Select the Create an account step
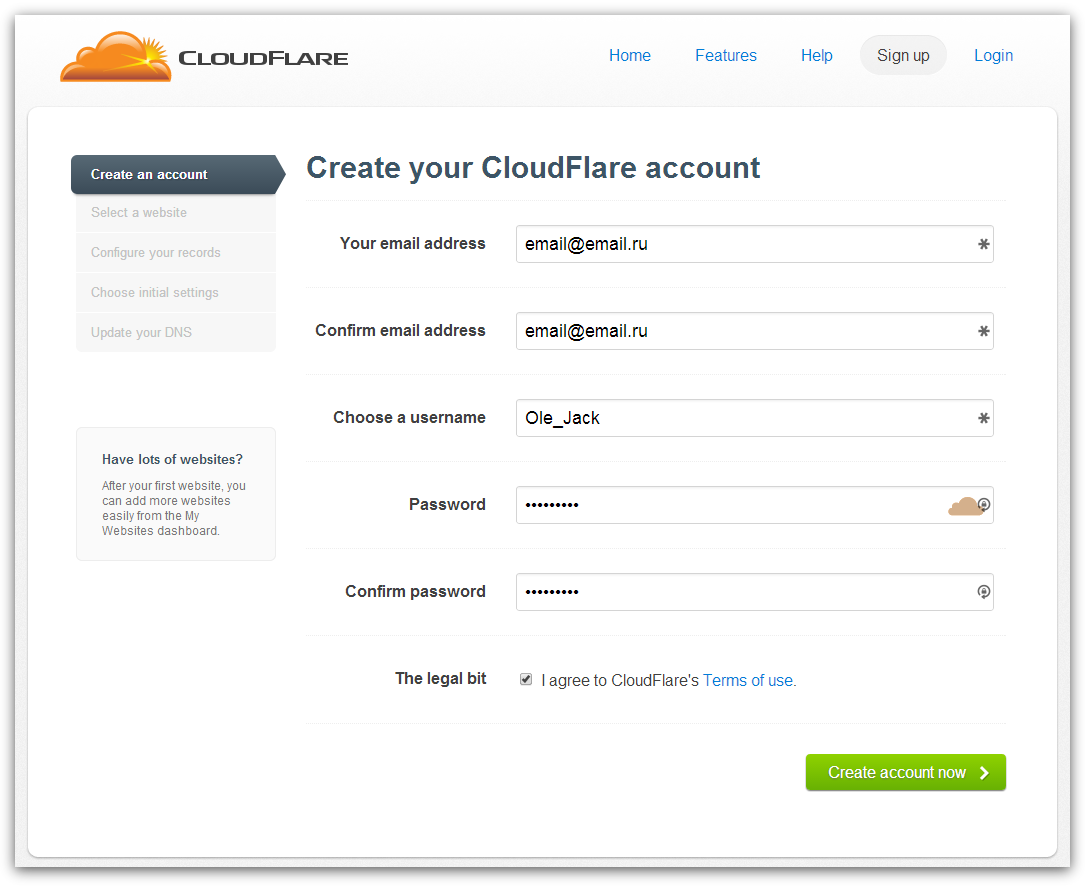The height and width of the screenshot is (887, 1085). click(178, 174)
